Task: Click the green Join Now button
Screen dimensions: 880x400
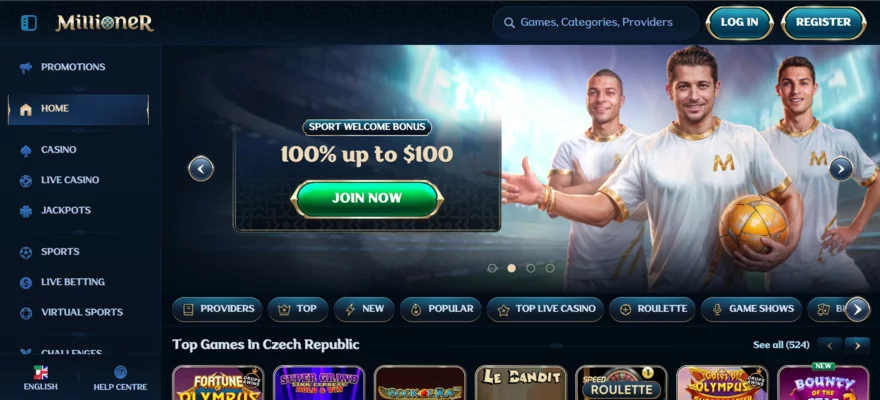Action: click(367, 199)
